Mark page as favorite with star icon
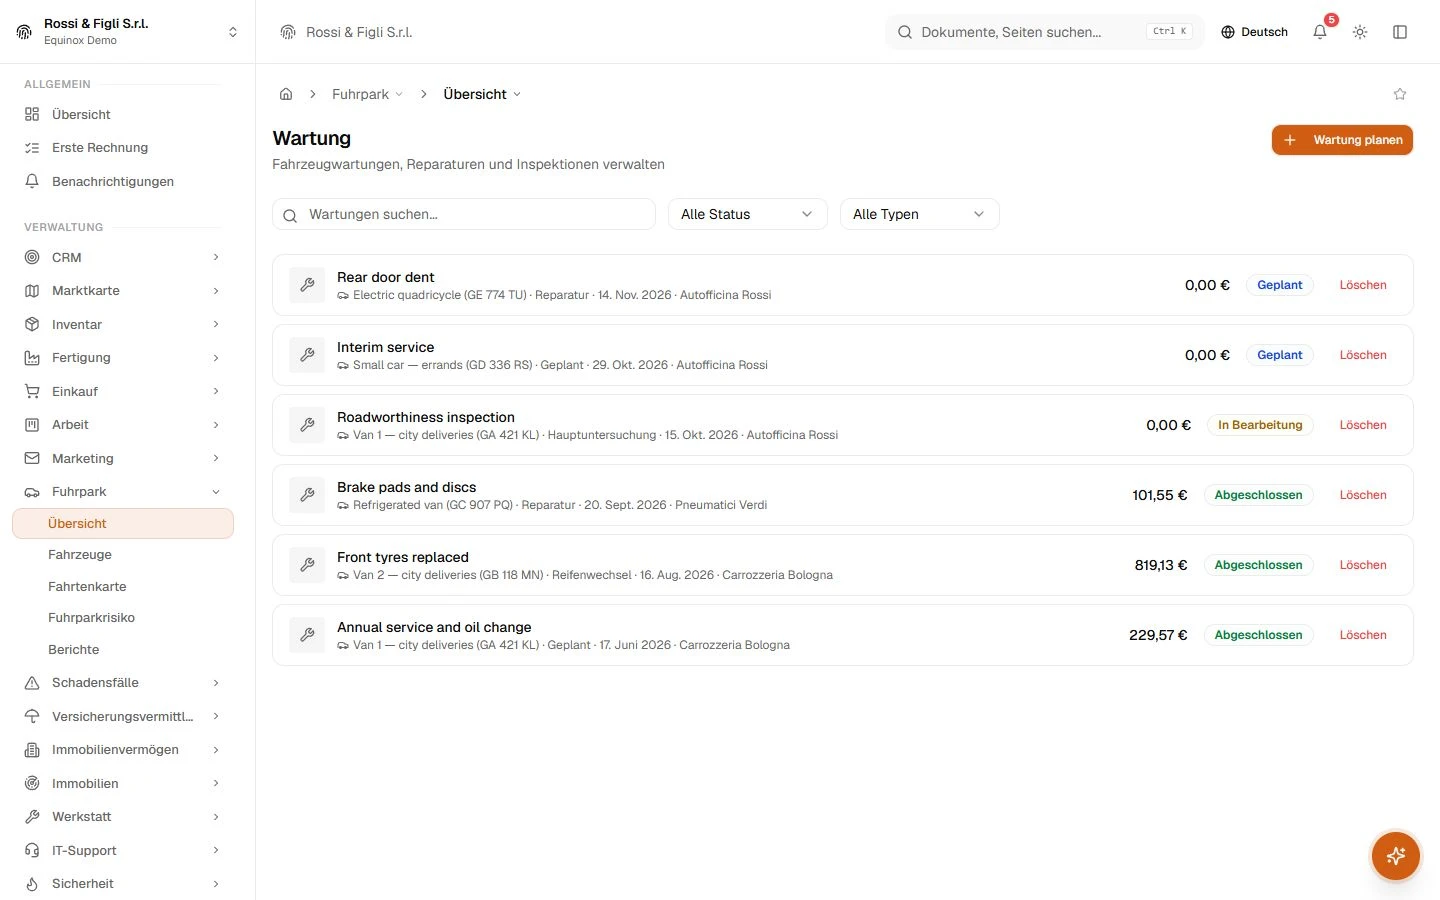The width and height of the screenshot is (1440, 900). pyautogui.click(x=1400, y=94)
